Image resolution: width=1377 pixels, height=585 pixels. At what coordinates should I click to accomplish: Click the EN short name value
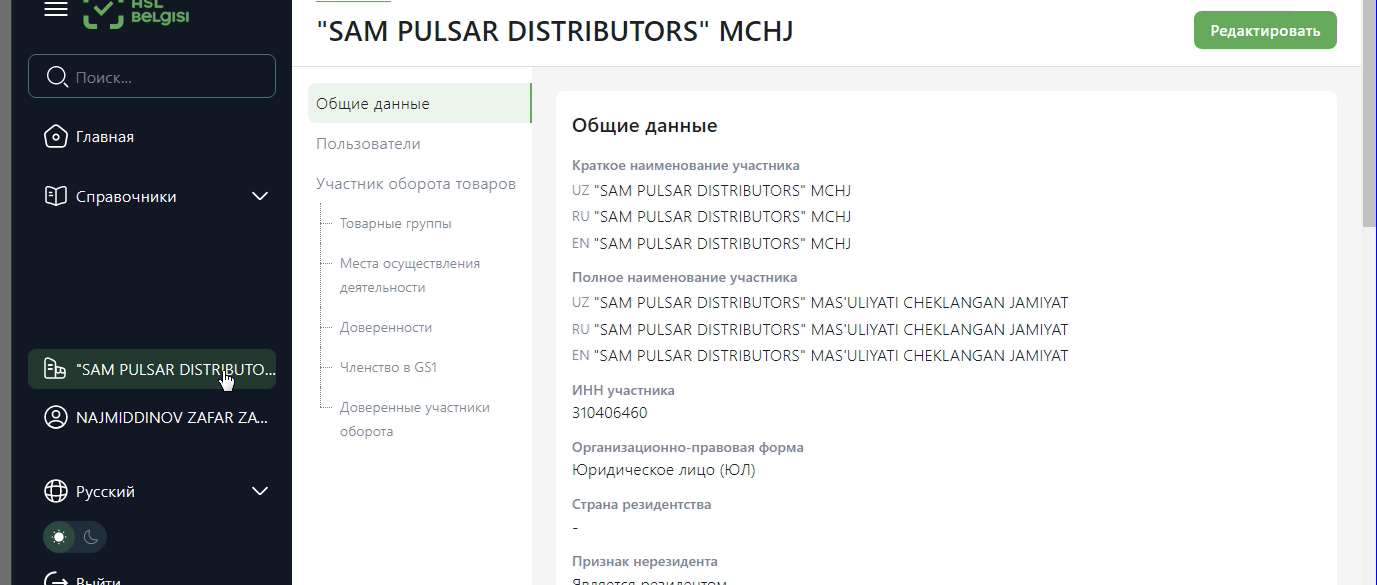pos(722,243)
